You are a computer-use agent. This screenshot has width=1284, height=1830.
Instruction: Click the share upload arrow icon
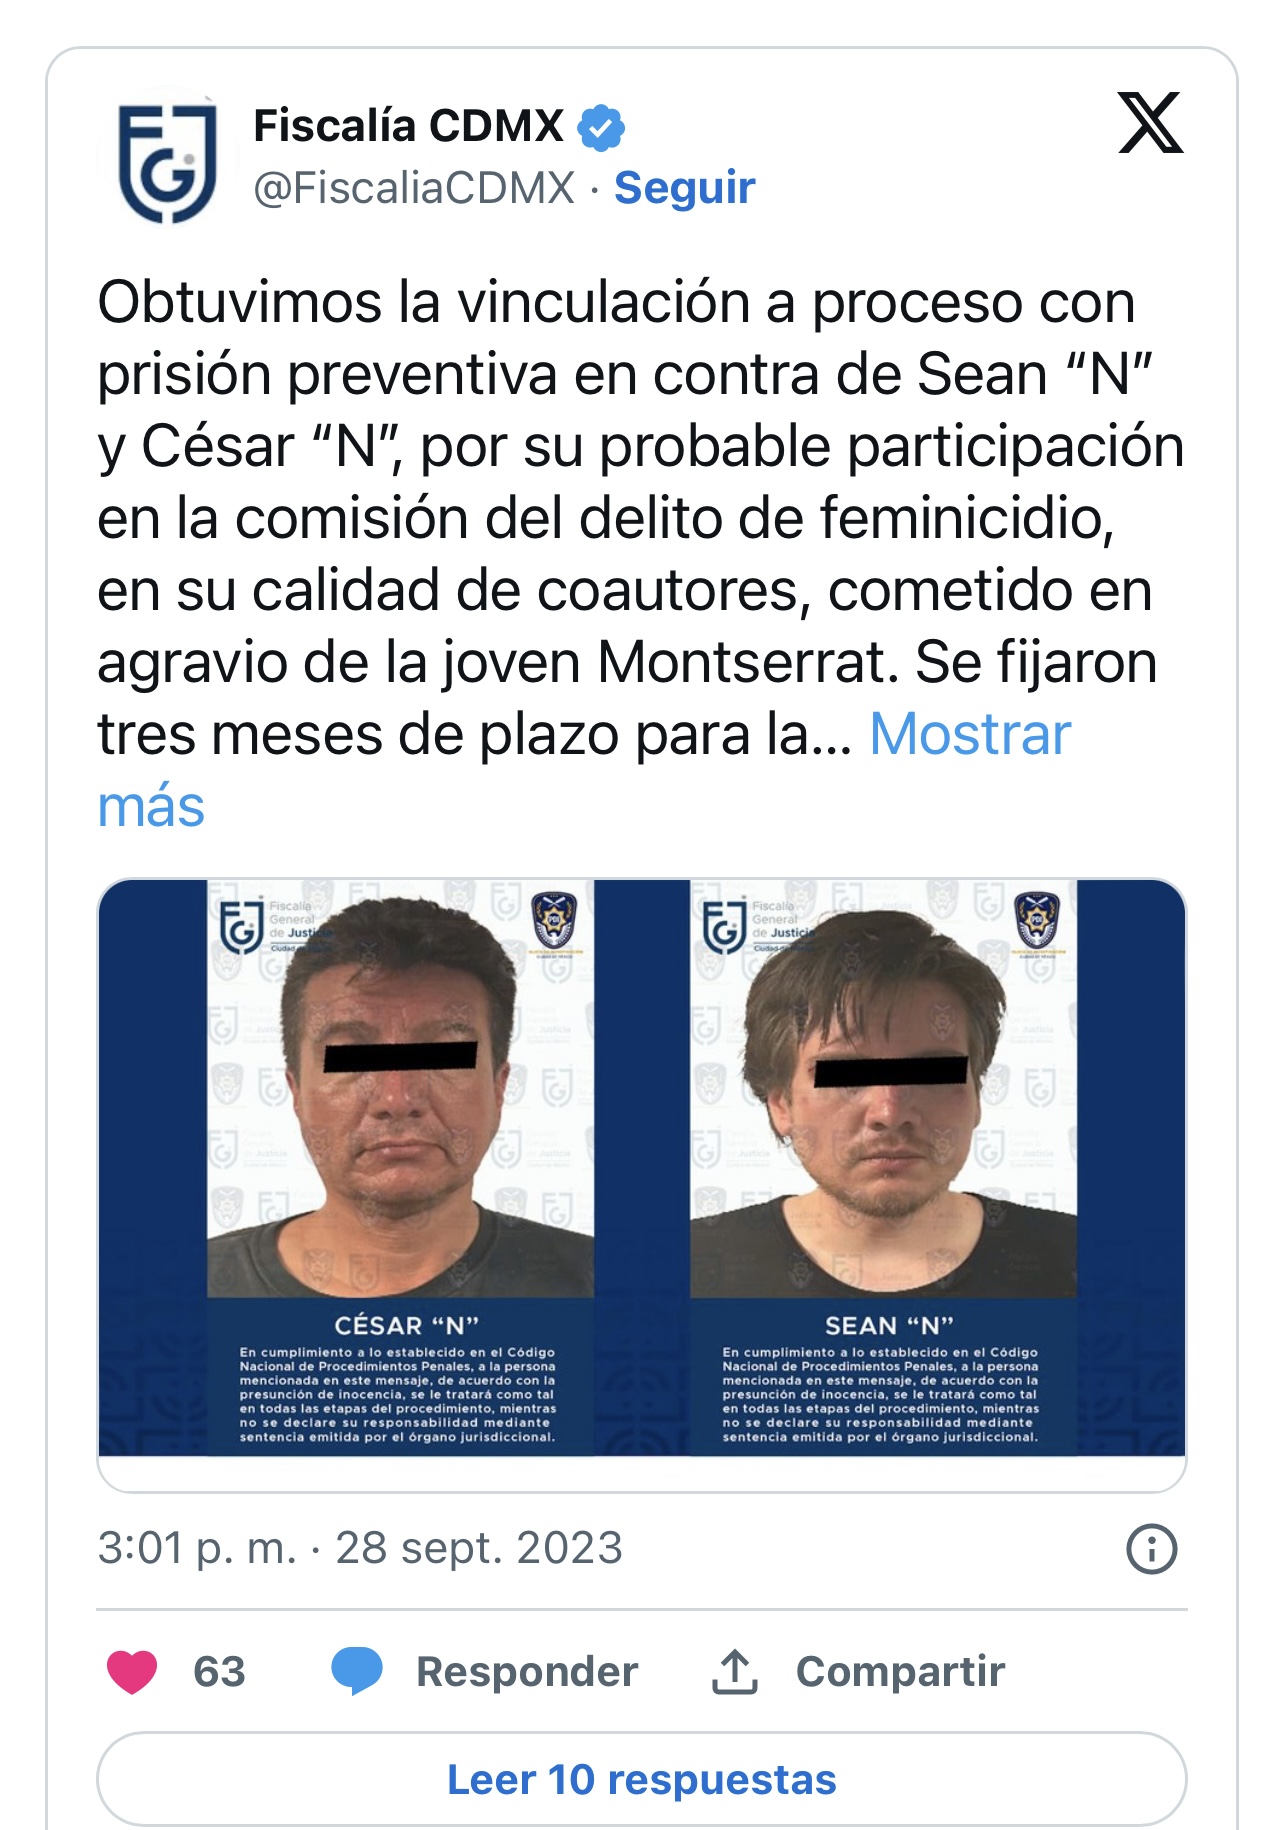(x=735, y=1671)
